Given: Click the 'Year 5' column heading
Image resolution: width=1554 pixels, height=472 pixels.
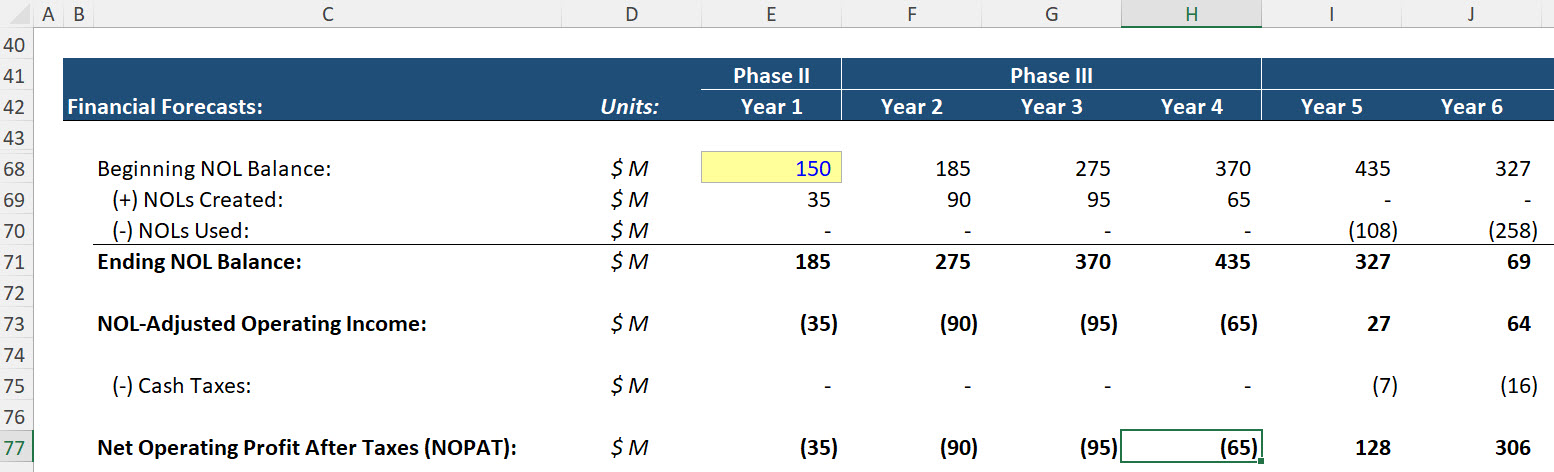Looking at the screenshot, I should (x=1331, y=107).
